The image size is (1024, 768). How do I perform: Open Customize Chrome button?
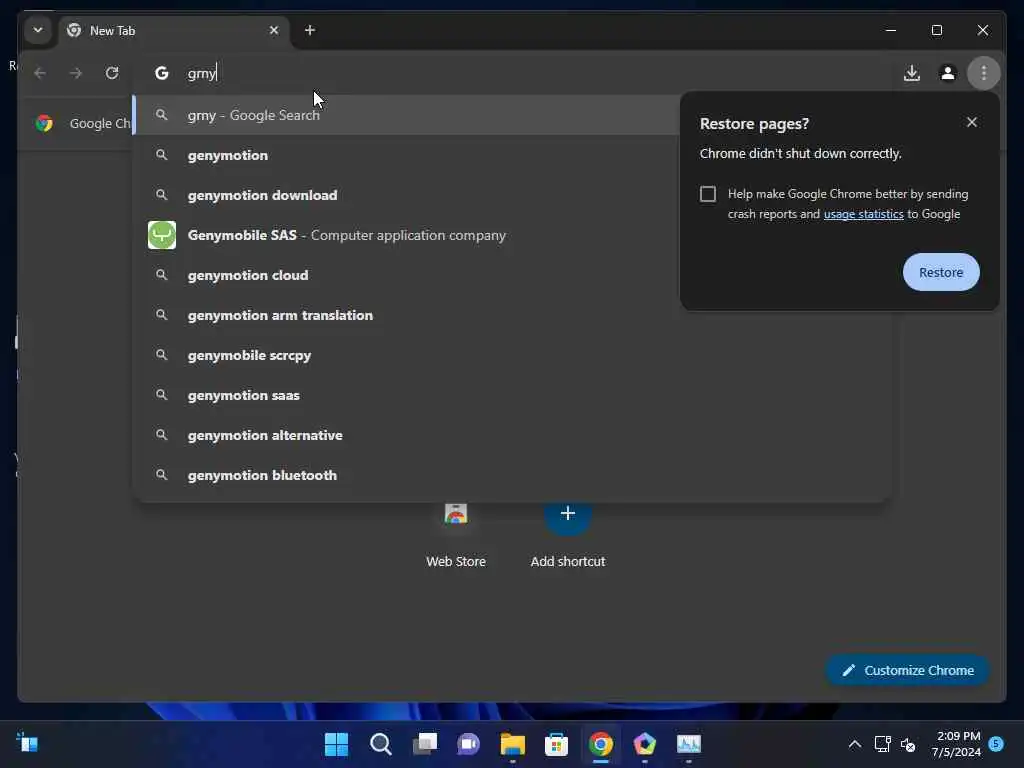(x=908, y=671)
